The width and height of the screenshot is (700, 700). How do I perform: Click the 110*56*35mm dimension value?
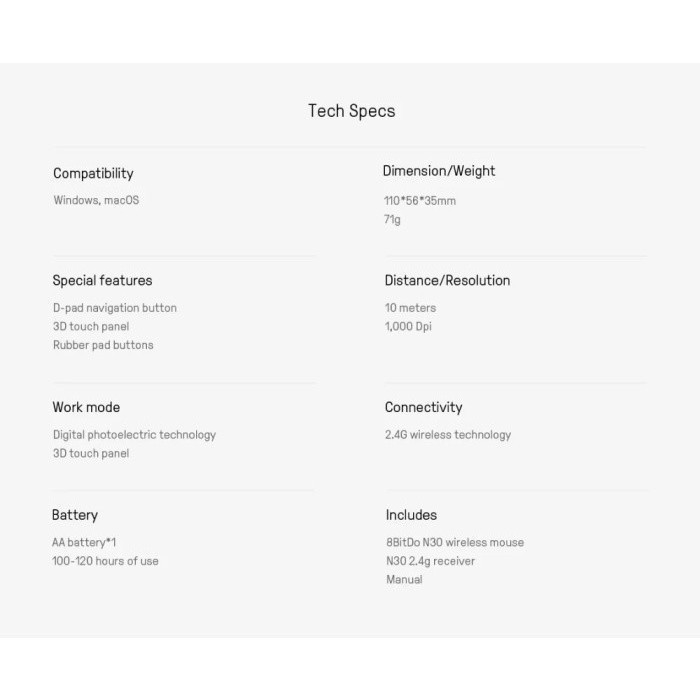(420, 201)
